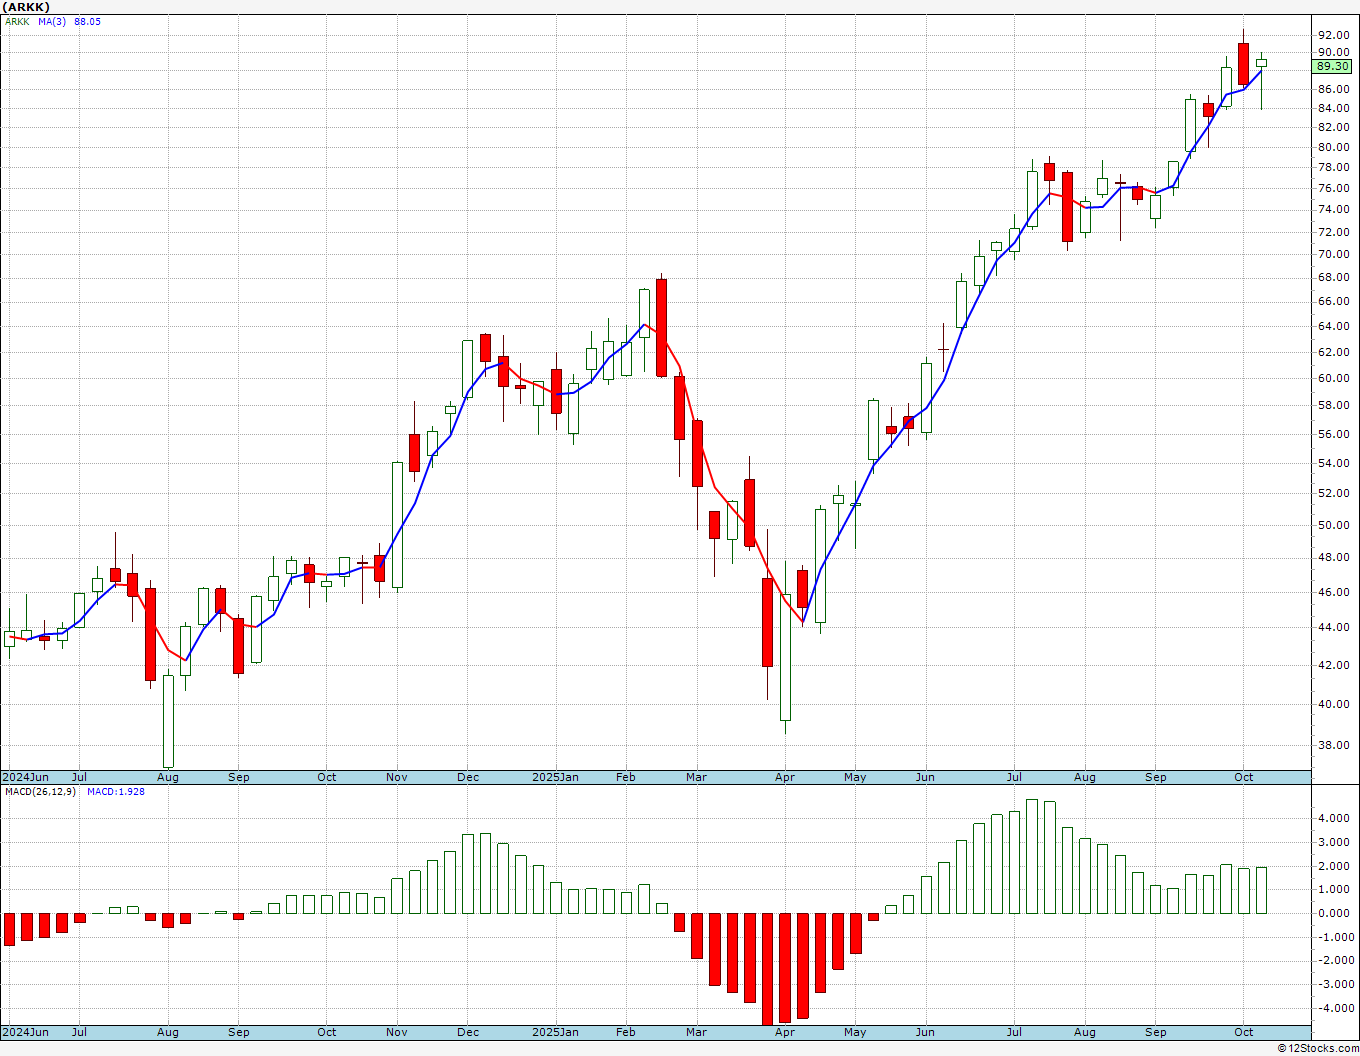The height and width of the screenshot is (1056, 1360).
Task: Select "38.00" on the price scale
Action: 1333,745
